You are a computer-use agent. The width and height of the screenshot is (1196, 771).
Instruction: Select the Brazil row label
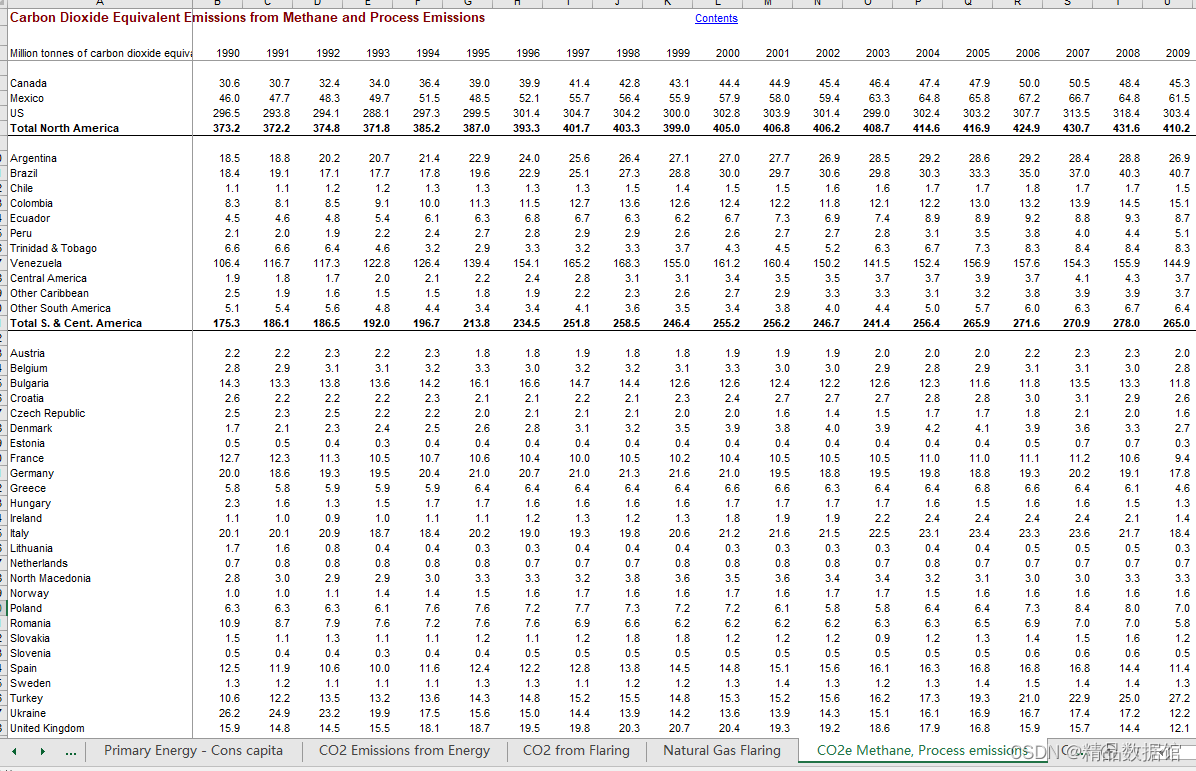[x=24, y=173]
